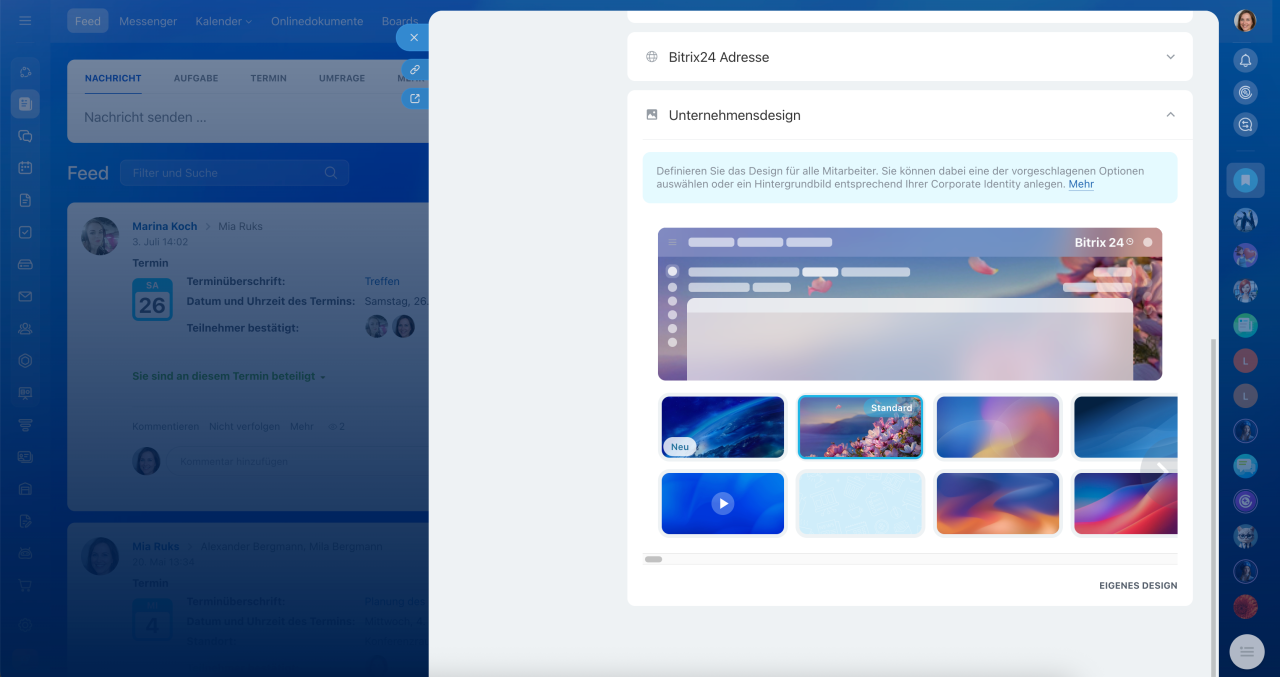Open user profile avatar at top right
Image resolution: width=1280 pixels, height=677 pixels.
1245,21
